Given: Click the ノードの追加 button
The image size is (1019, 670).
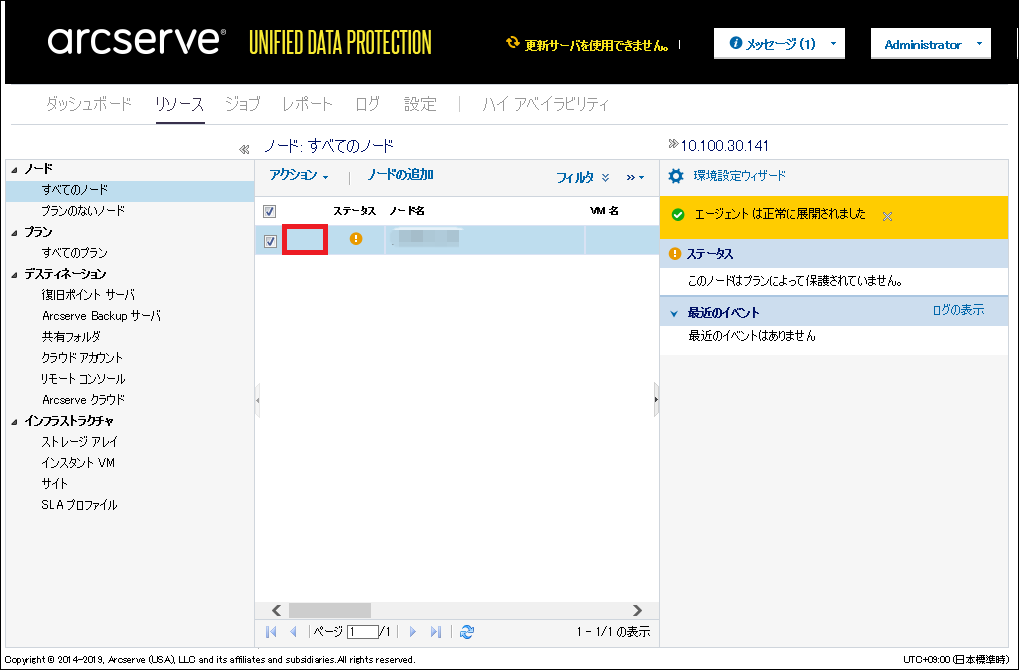Looking at the screenshot, I should [400, 174].
